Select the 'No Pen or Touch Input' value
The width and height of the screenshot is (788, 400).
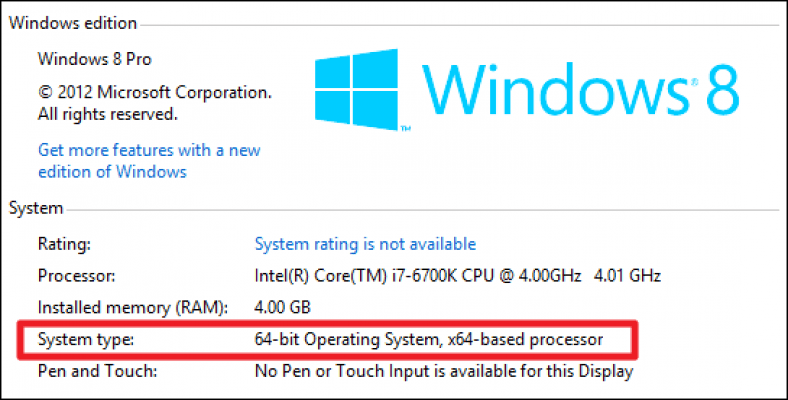(x=444, y=371)
